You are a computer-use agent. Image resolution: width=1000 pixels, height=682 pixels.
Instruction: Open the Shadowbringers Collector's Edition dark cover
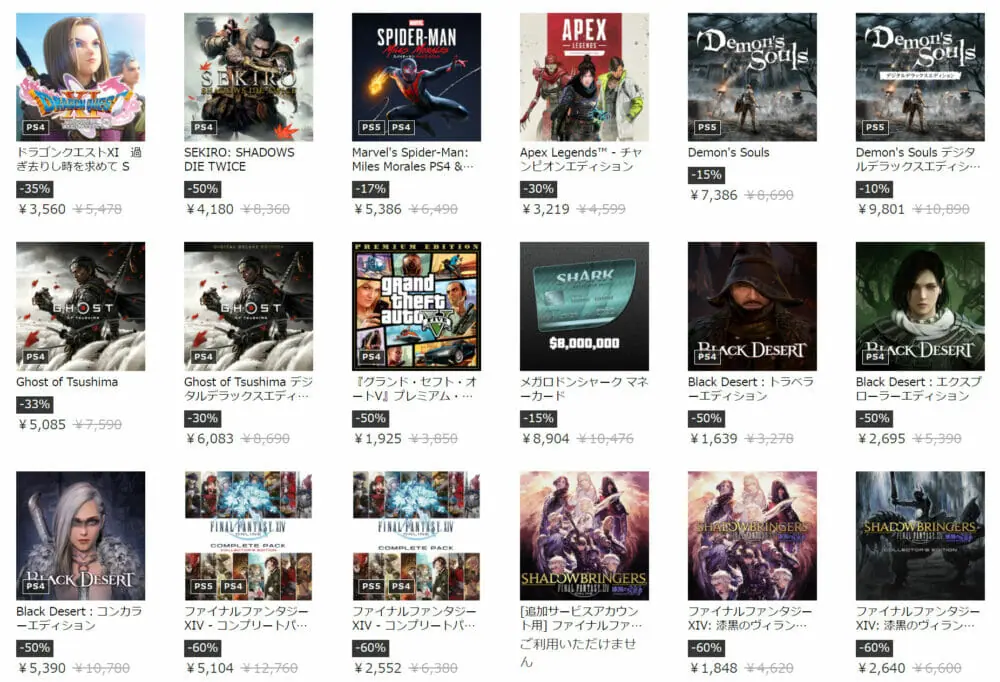click(920, 535)
